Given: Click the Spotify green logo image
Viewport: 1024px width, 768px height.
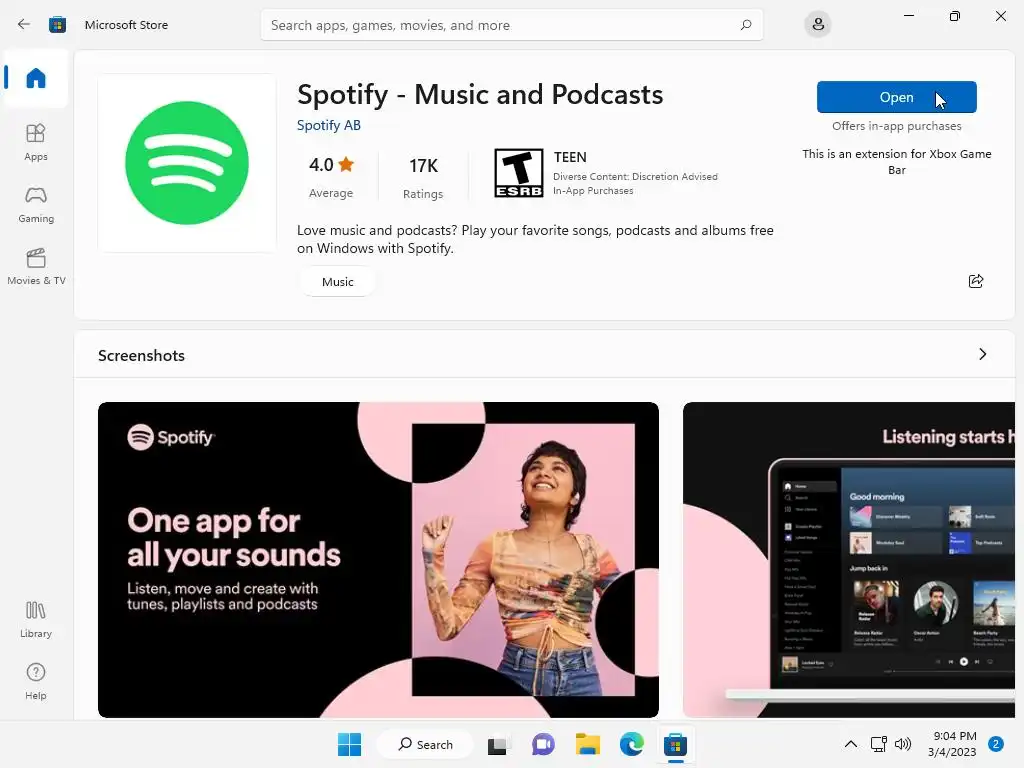Looking at the screenshot, I should coord(187,163).
